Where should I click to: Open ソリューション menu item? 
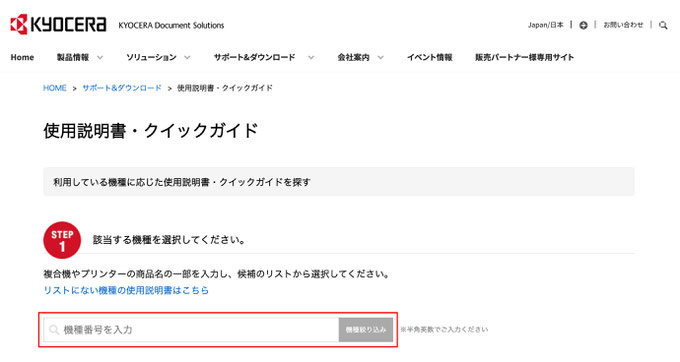tap(151, 57)
